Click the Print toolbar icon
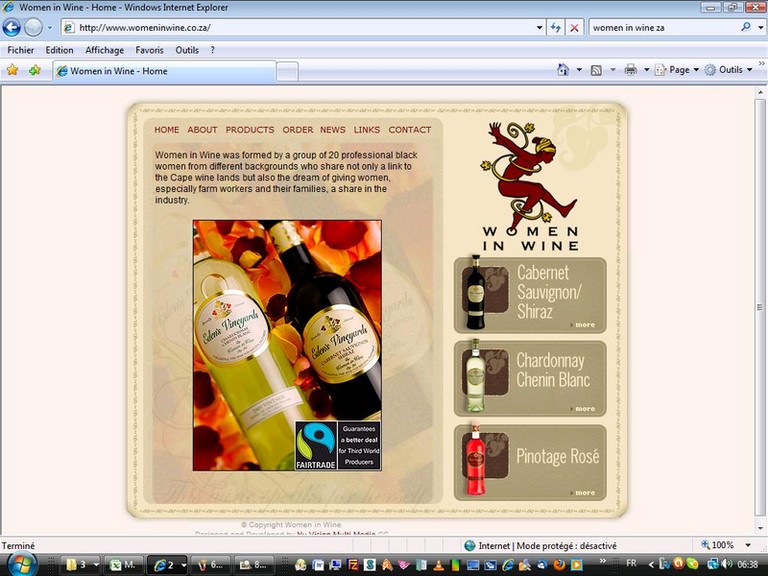Viewport: 768px width, 576px height. tap(630, 70)
